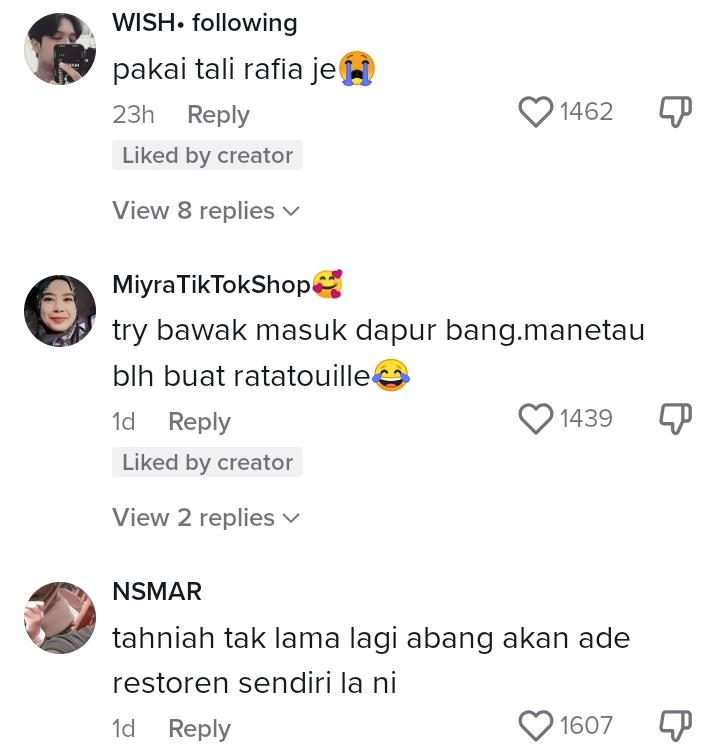
Task: Dislike WISH's tali rafia comment
Action: pyautogui.click(x=675, y=112)
